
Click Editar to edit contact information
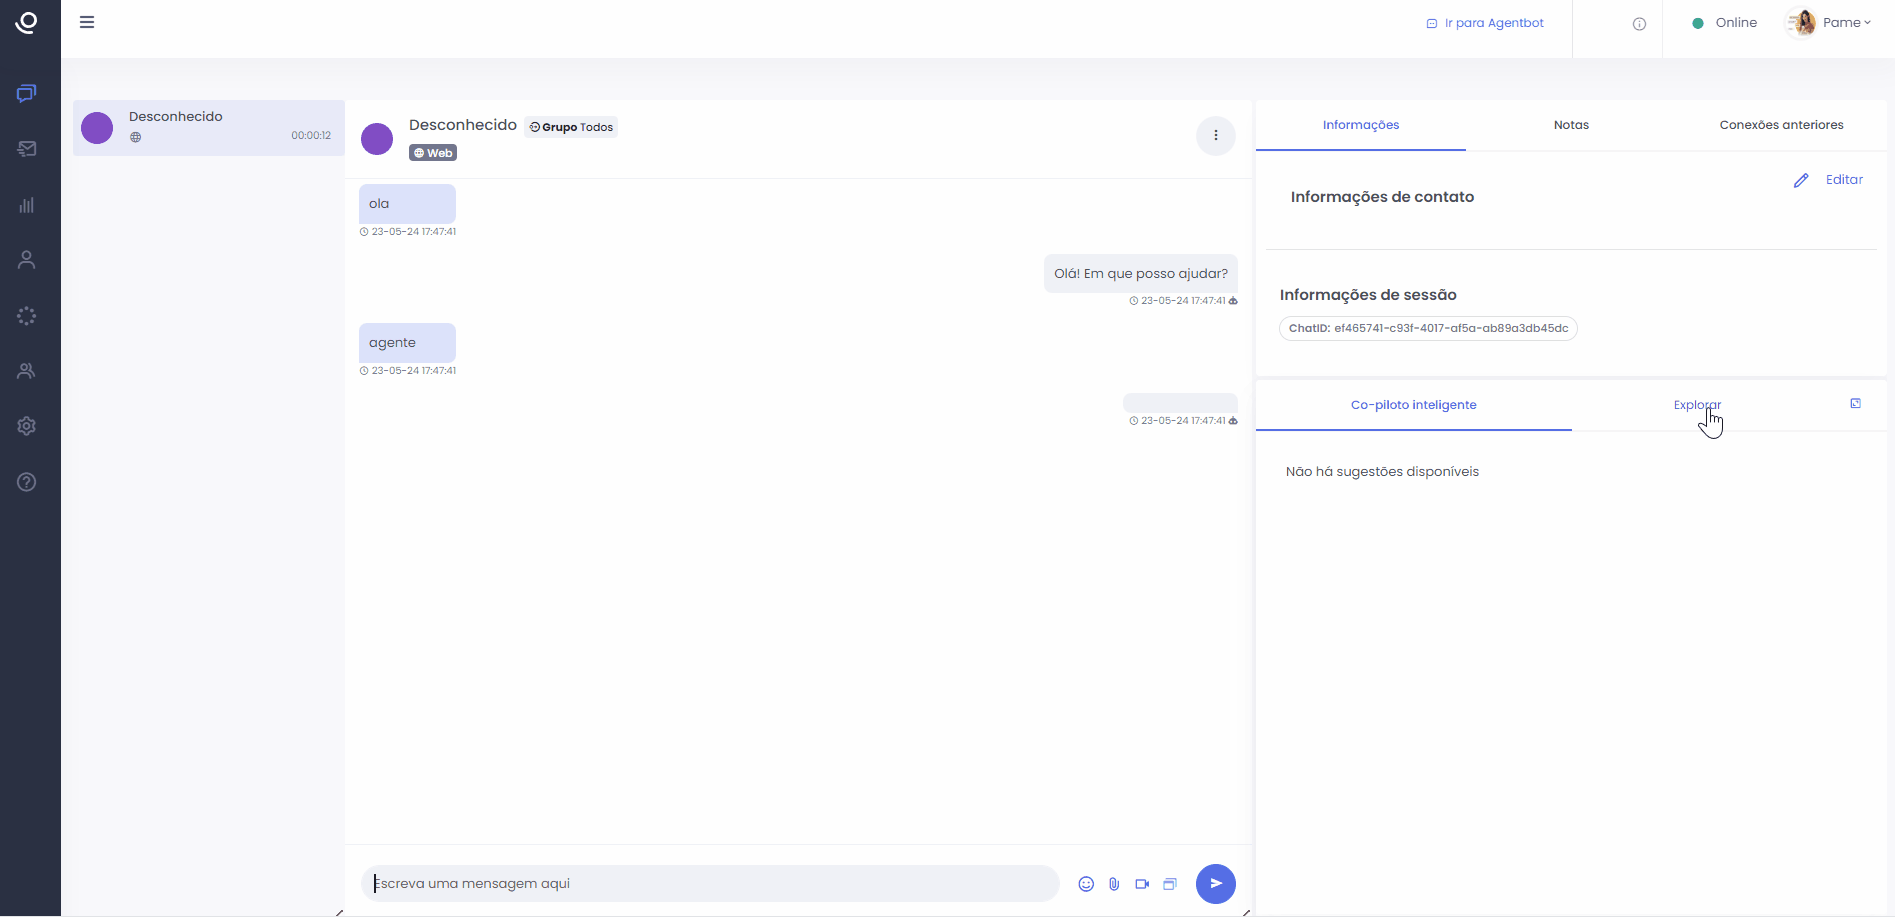pyautogui.click(x=1829, y=180)
